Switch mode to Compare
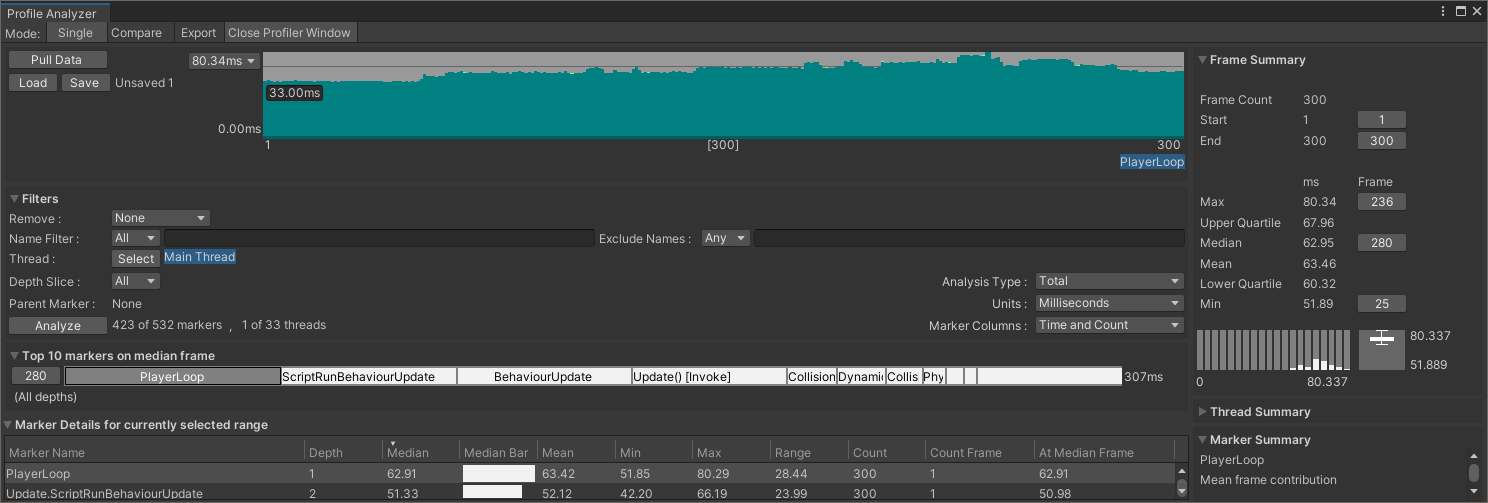The image size is (1488, 503). pyautogui.click(x=136, y=33)
